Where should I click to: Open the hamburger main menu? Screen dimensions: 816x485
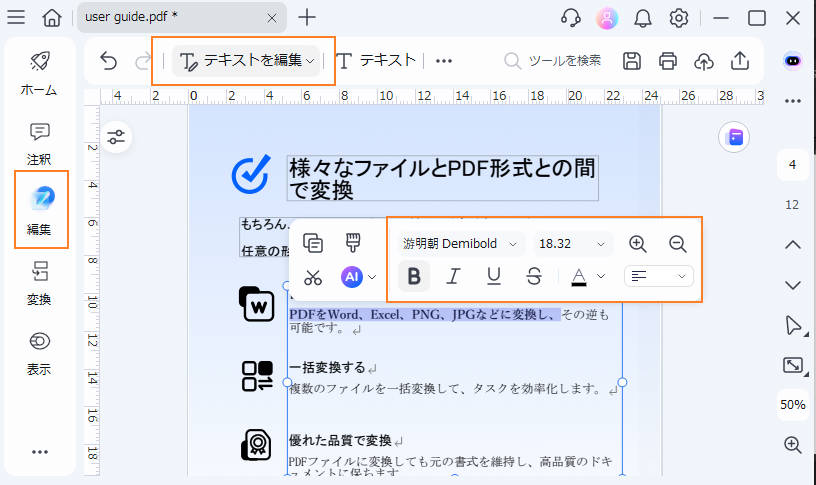(x=16, y=18)
